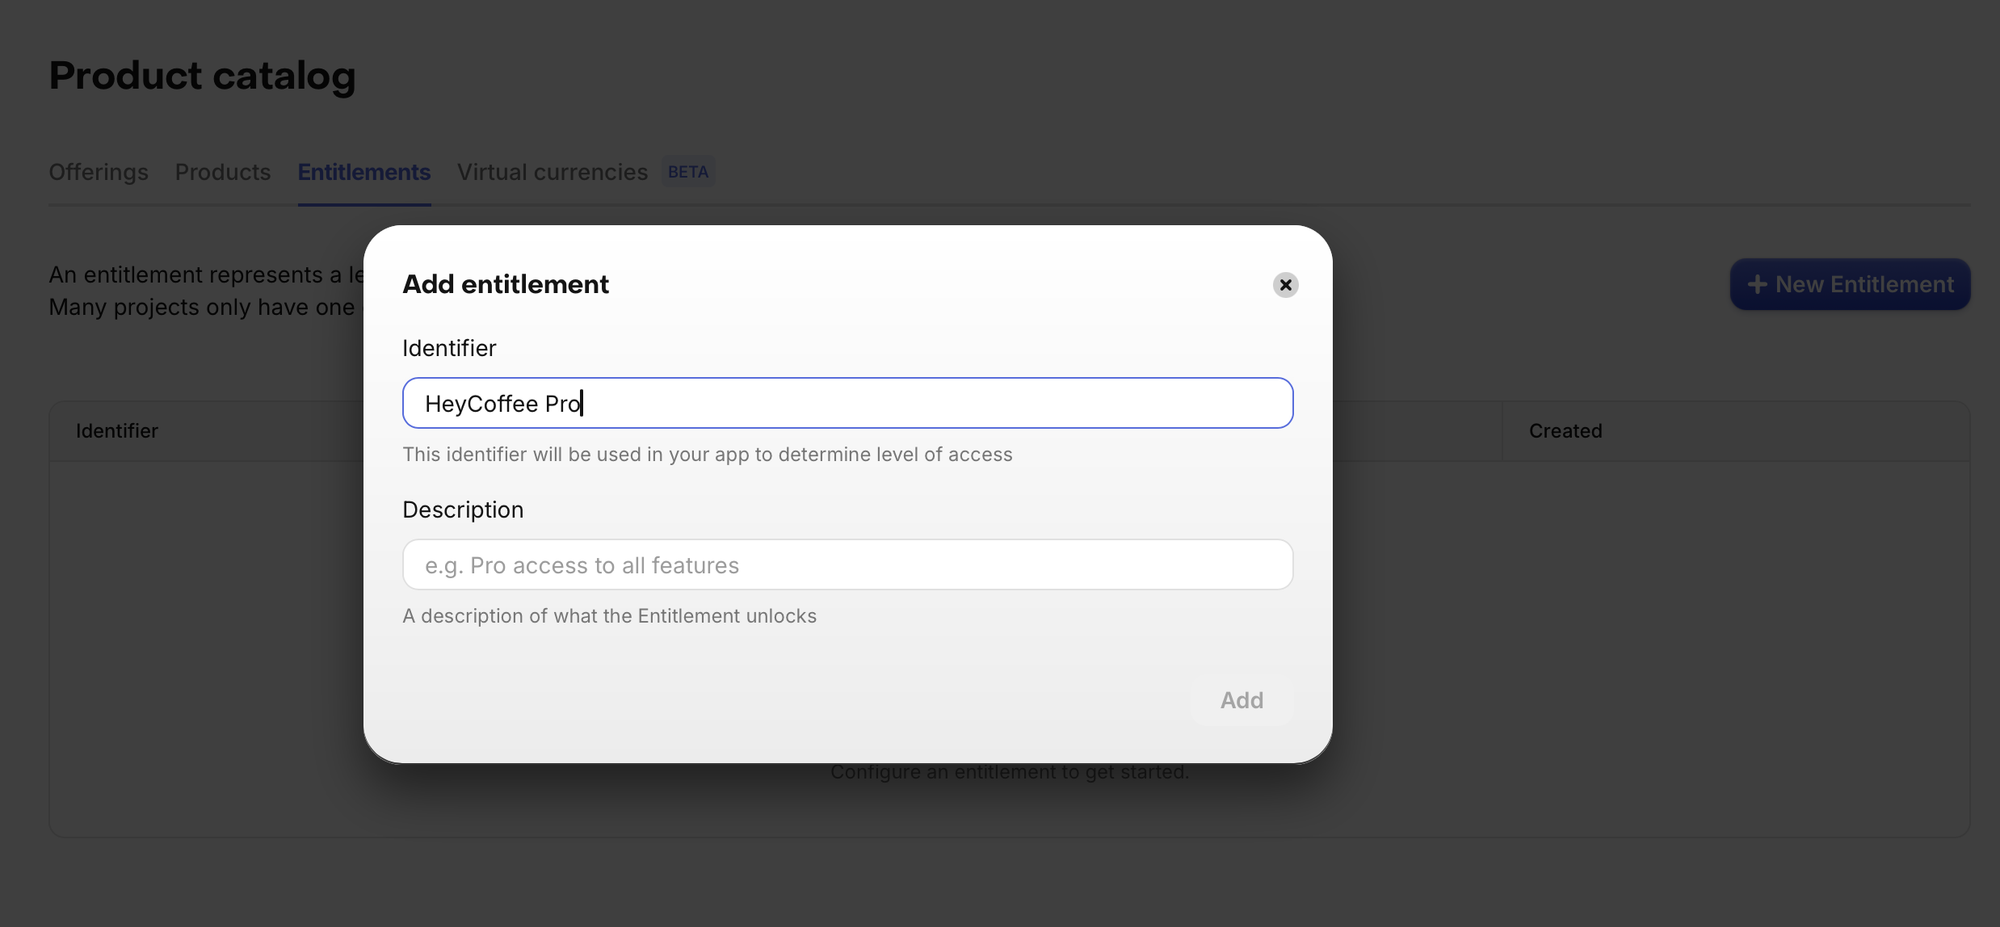
Task: Close the Add entitlement dialog
Action: [x=1285, y=285]
